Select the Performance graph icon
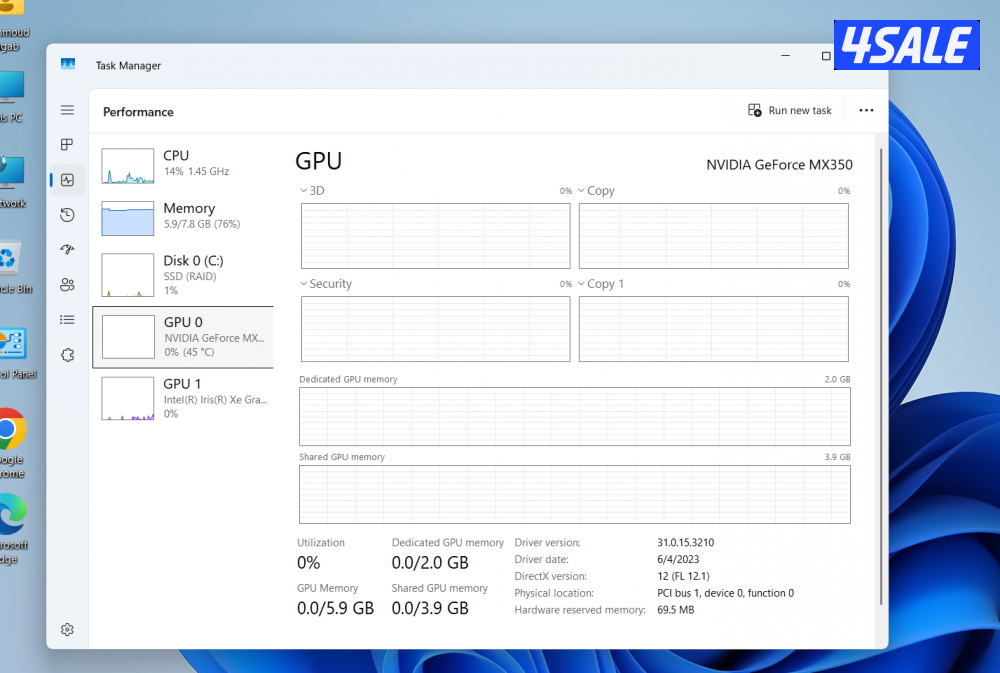1000x673 pixels. tap(67, 179)
